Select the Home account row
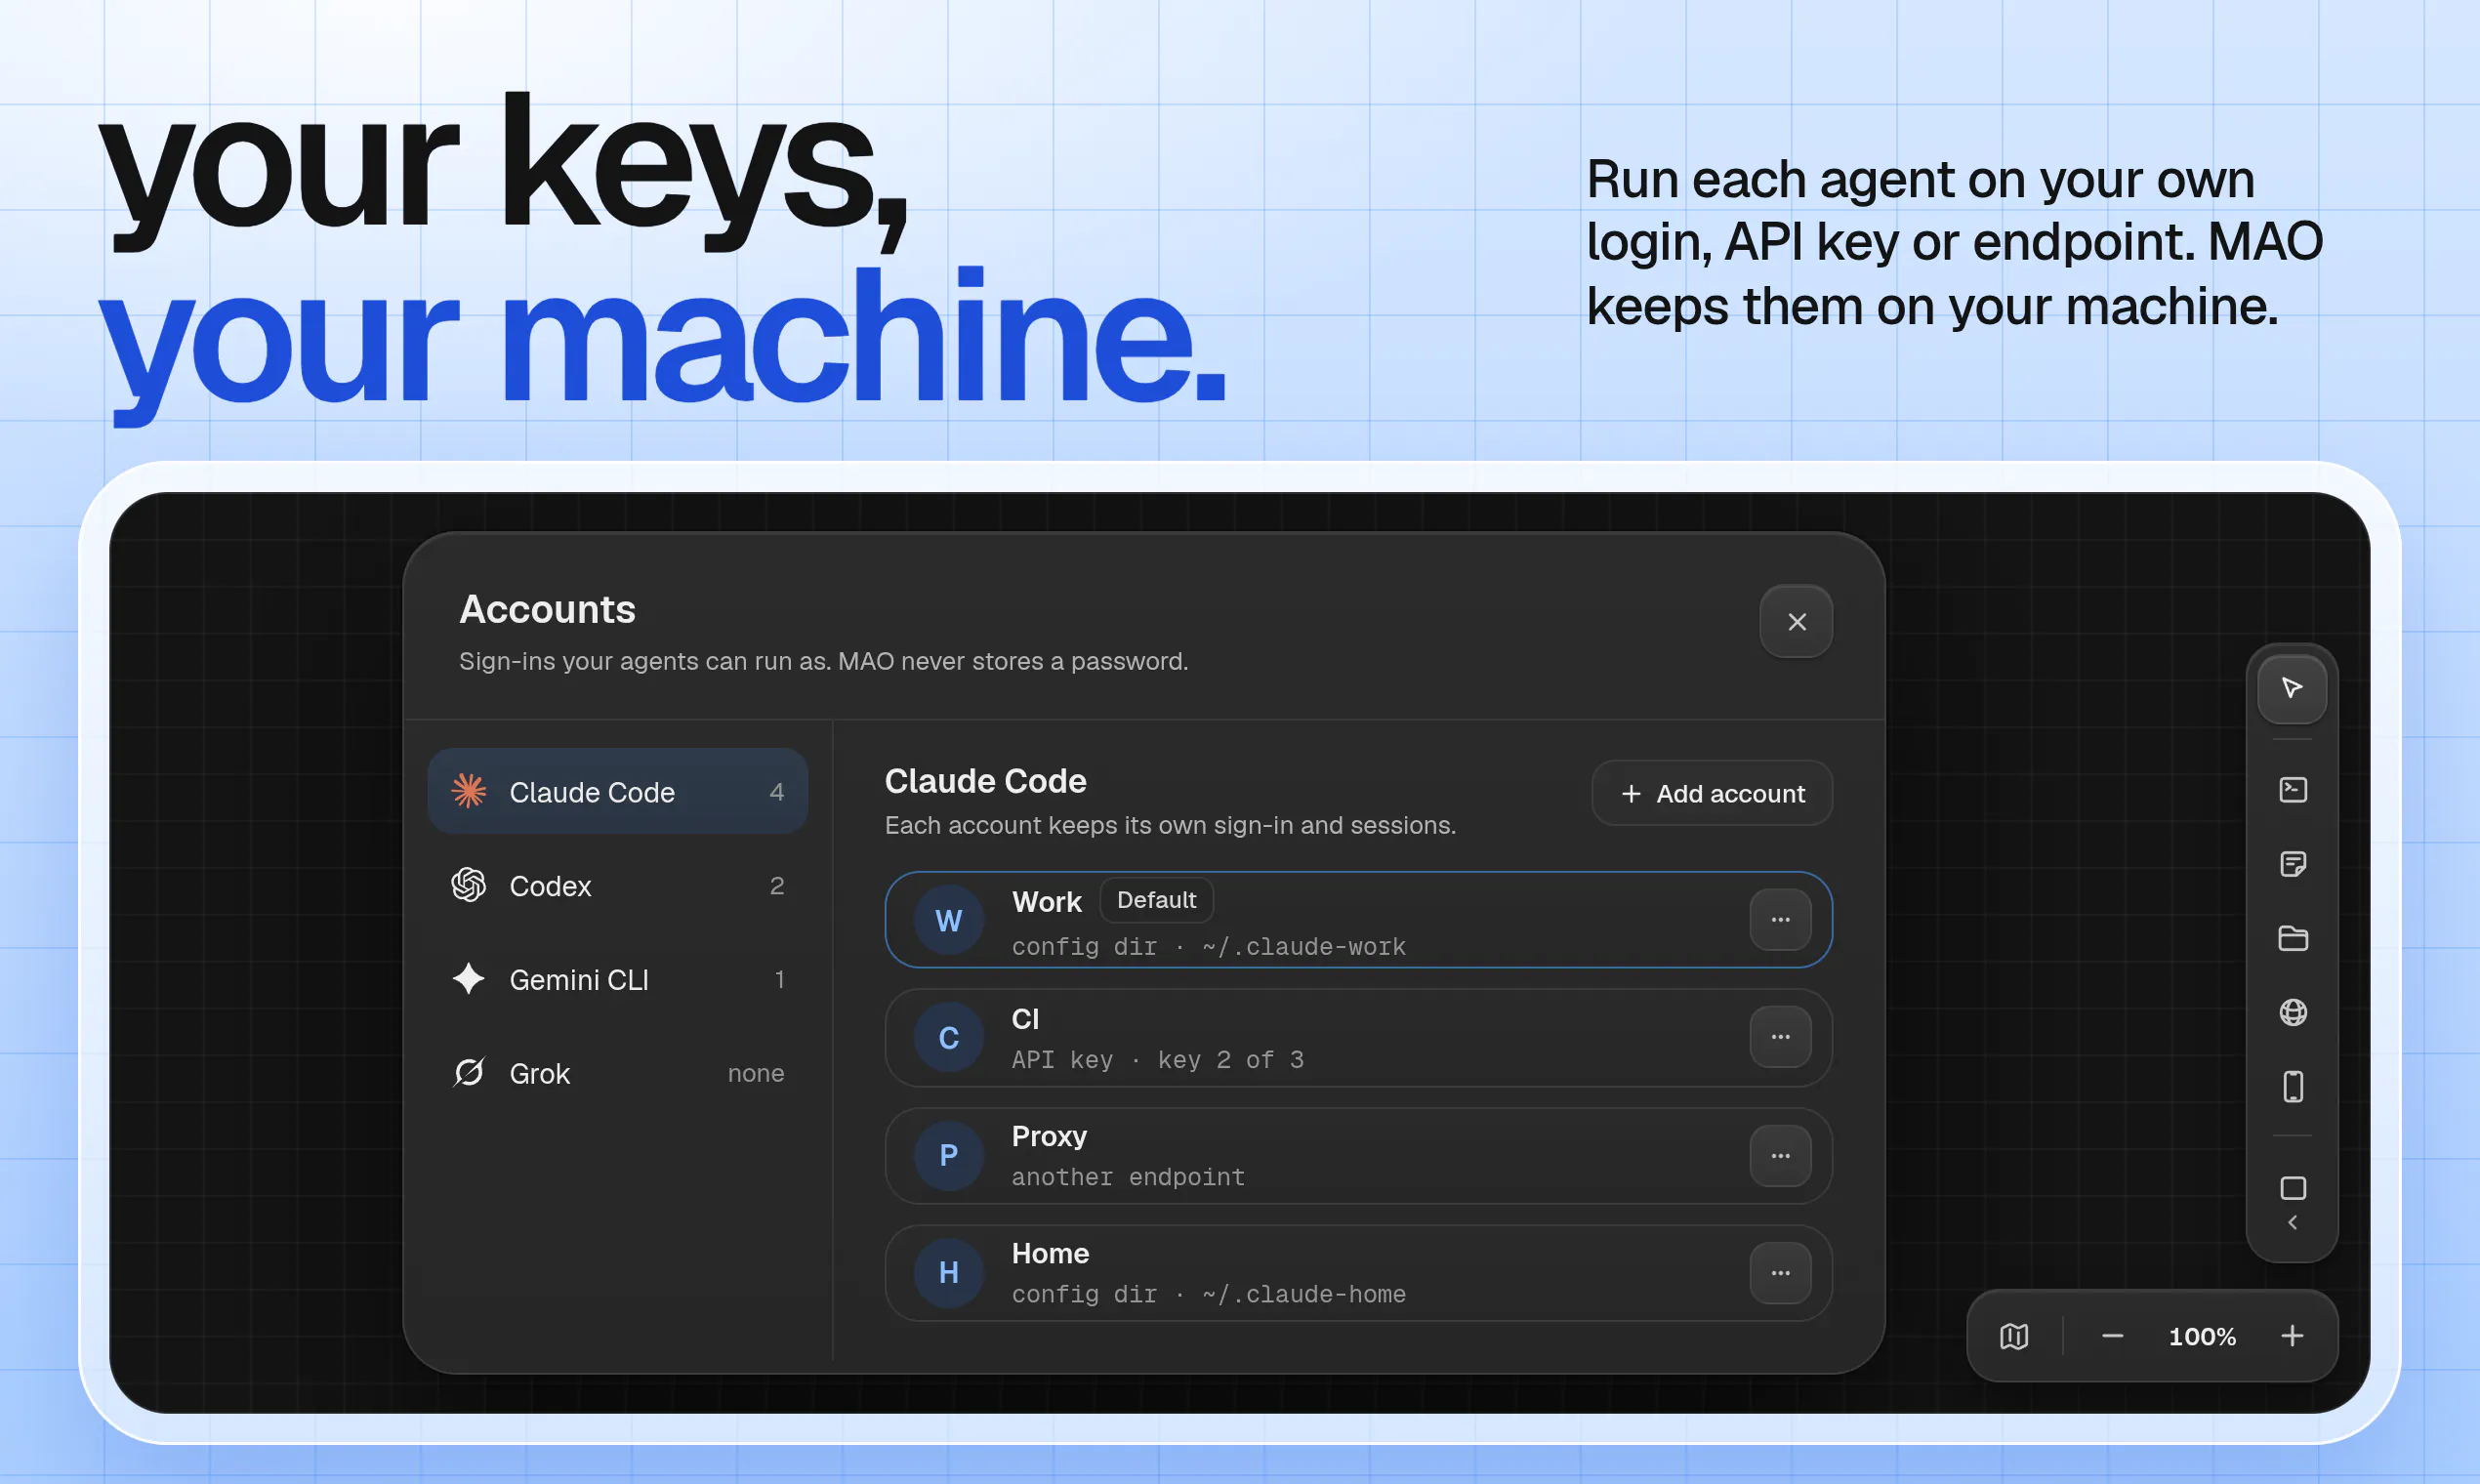2480x1484 pixels. [x=1358, y=1273]
